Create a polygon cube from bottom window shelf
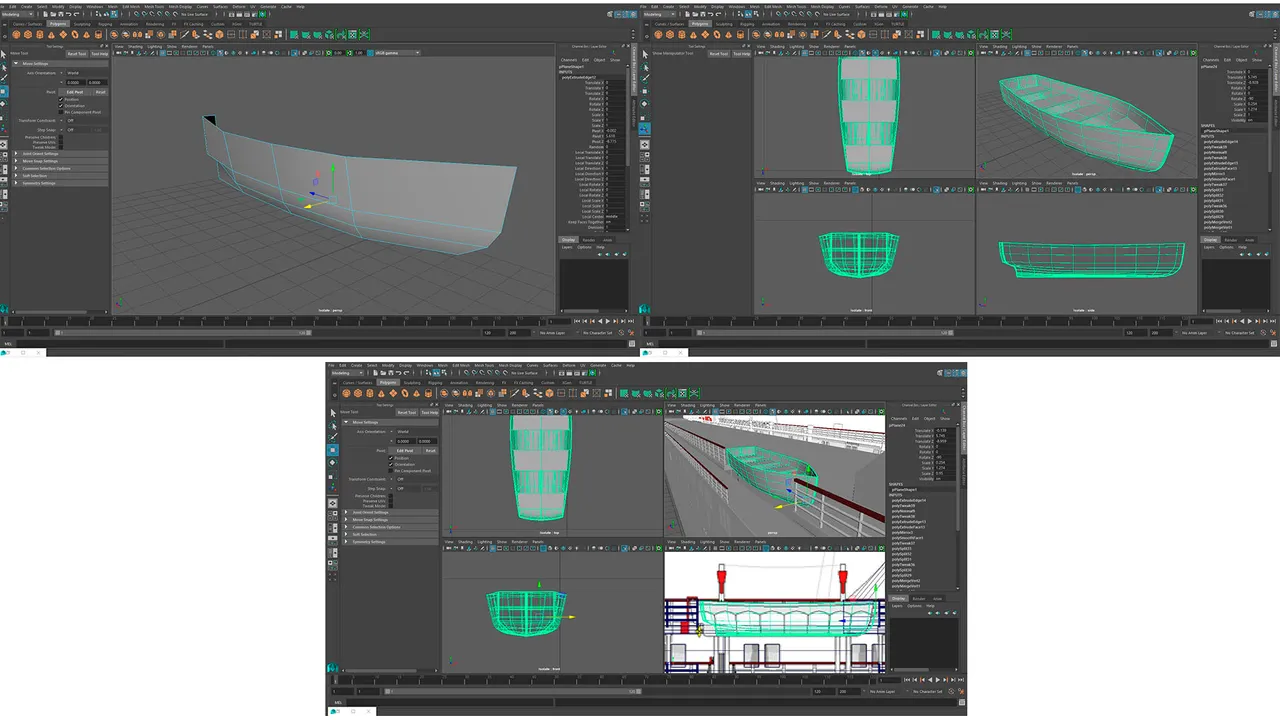The width and height of the screenshot is (1280, 720). click(358, 393)
